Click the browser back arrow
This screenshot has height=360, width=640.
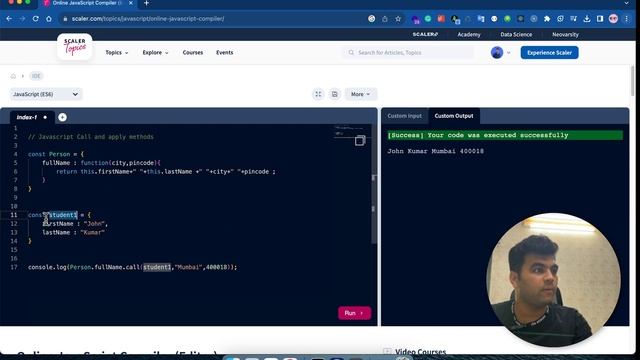tap(9, 19)
